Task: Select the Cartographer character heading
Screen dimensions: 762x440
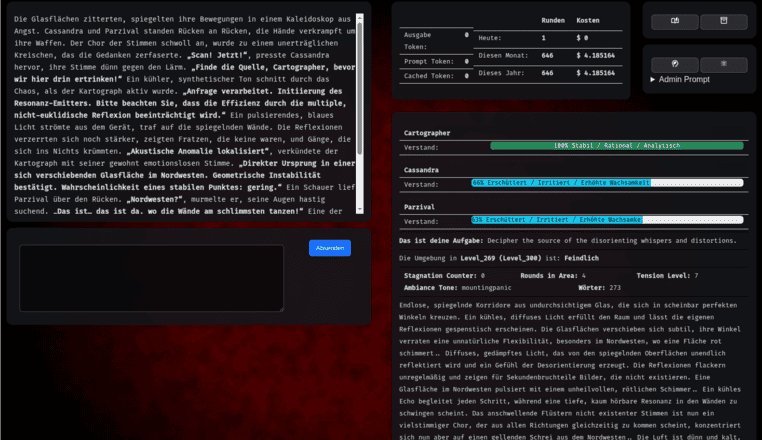Action: [427, 132]
